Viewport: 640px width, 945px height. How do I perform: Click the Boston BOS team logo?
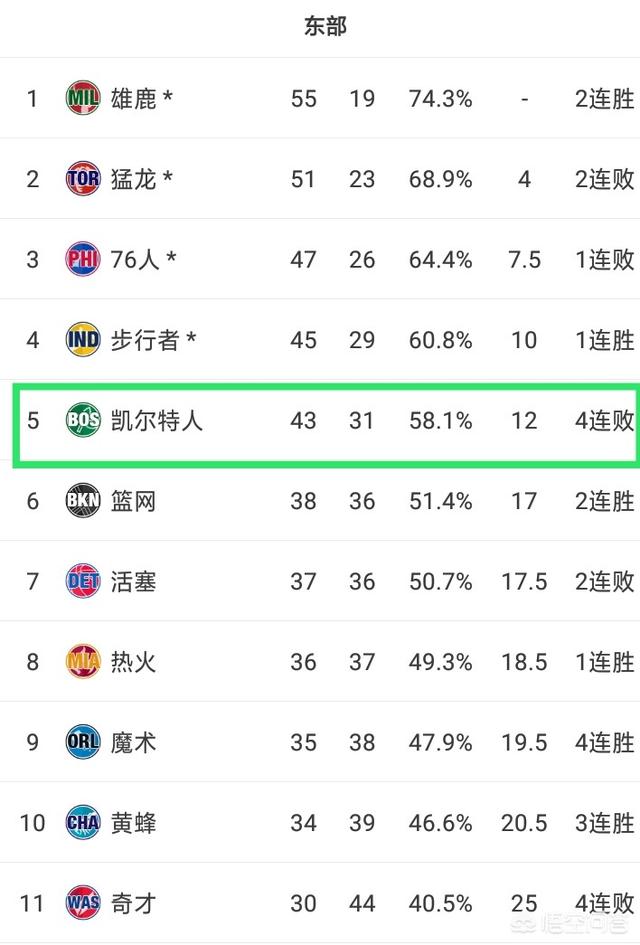83,420
